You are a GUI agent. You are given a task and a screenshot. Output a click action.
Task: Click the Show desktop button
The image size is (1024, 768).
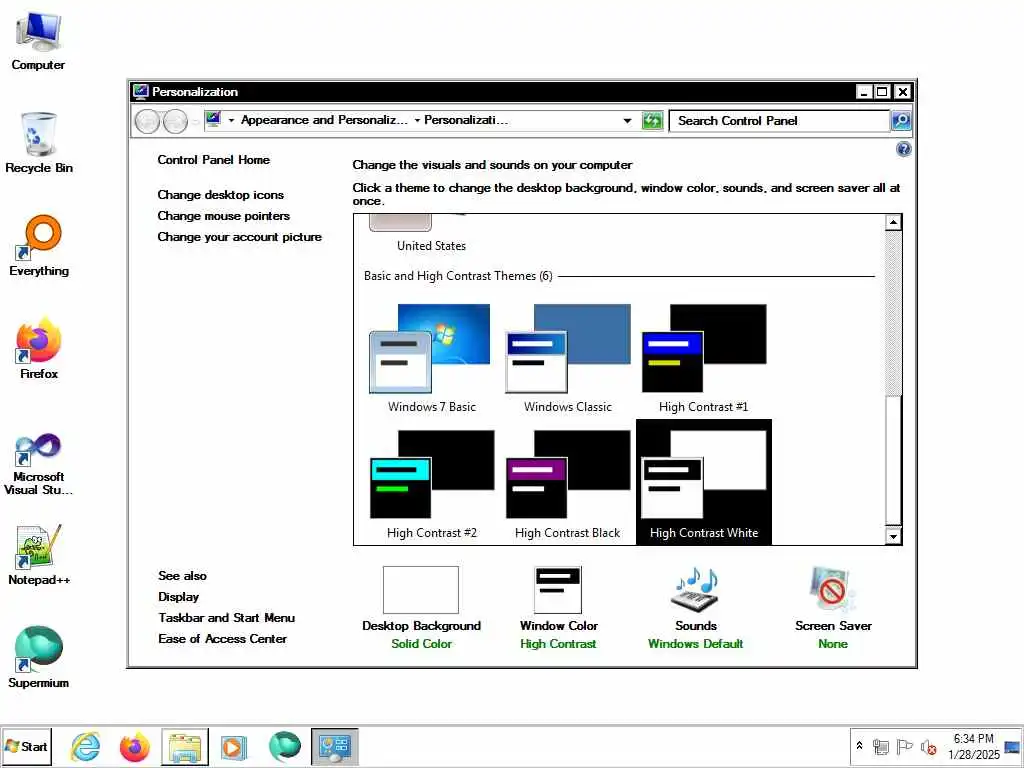click(x=1013, y=746)
